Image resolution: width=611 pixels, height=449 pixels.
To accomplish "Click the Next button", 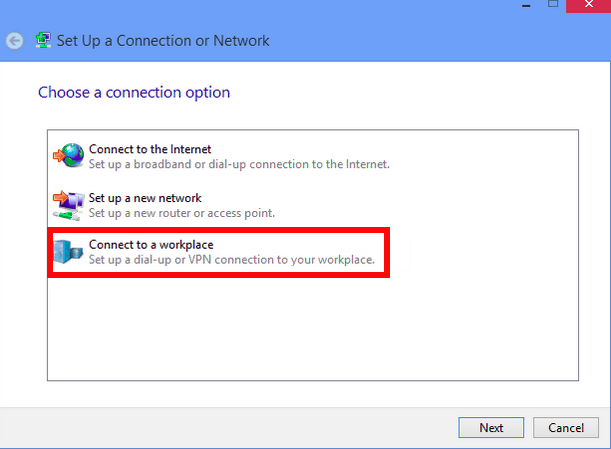I will pos(491,428).
